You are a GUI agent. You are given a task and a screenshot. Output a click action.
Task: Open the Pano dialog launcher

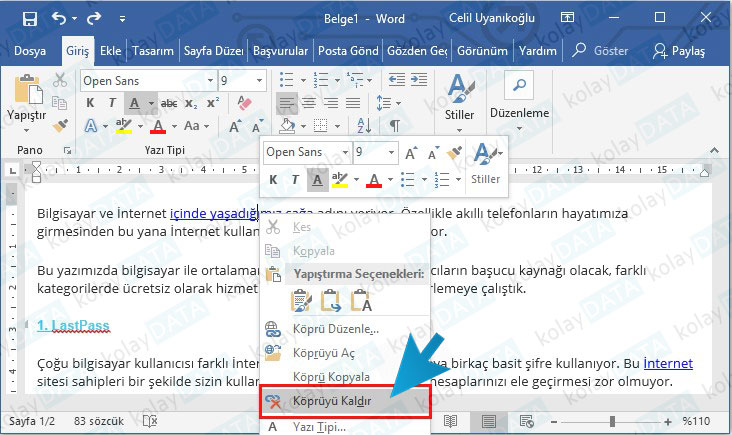pos(68,151)
